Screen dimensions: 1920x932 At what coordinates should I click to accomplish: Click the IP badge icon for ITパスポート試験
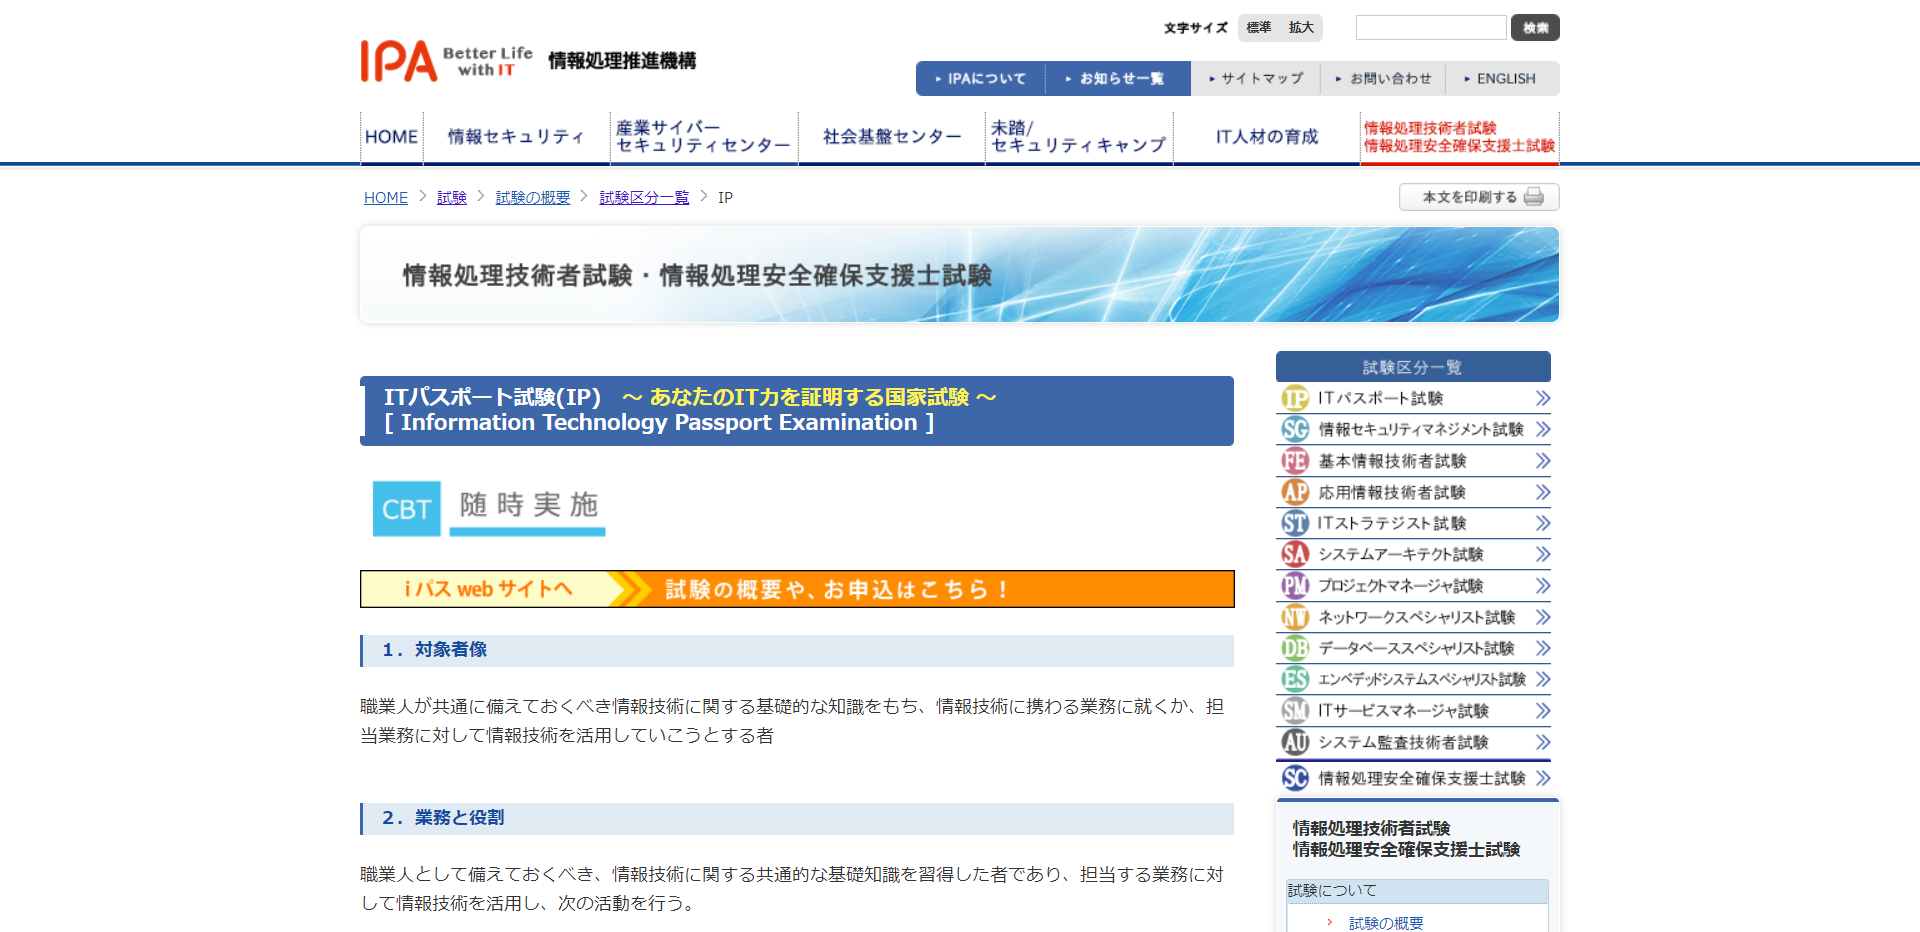1295,398
